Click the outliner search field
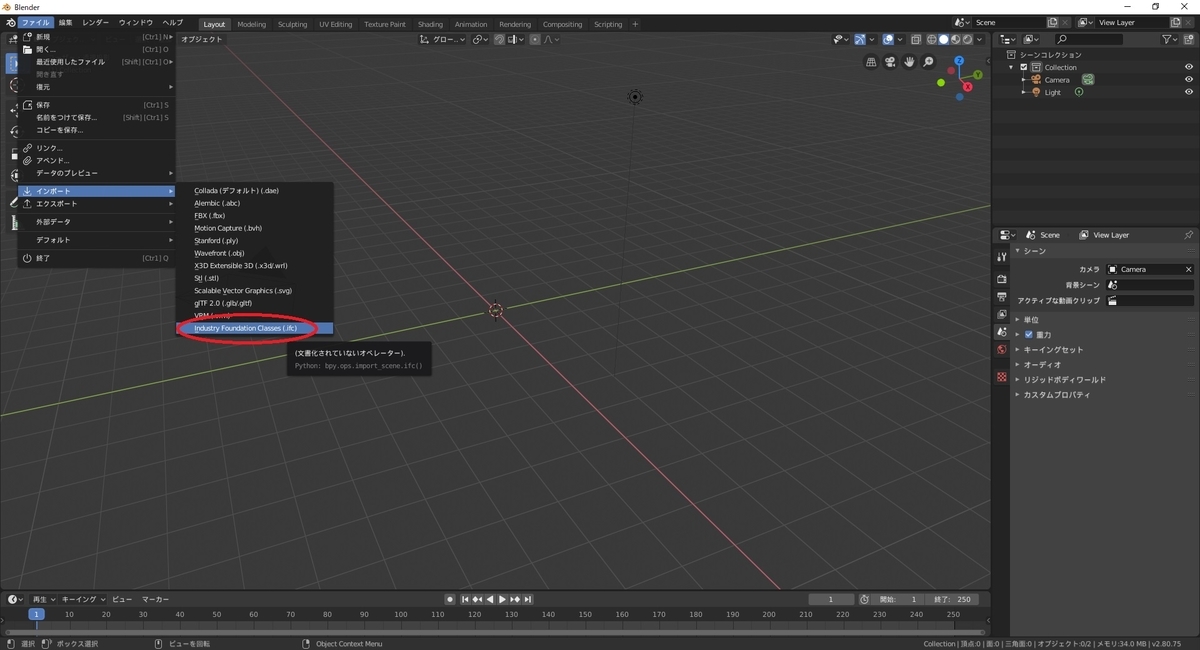 click(x=1088, y=40)
